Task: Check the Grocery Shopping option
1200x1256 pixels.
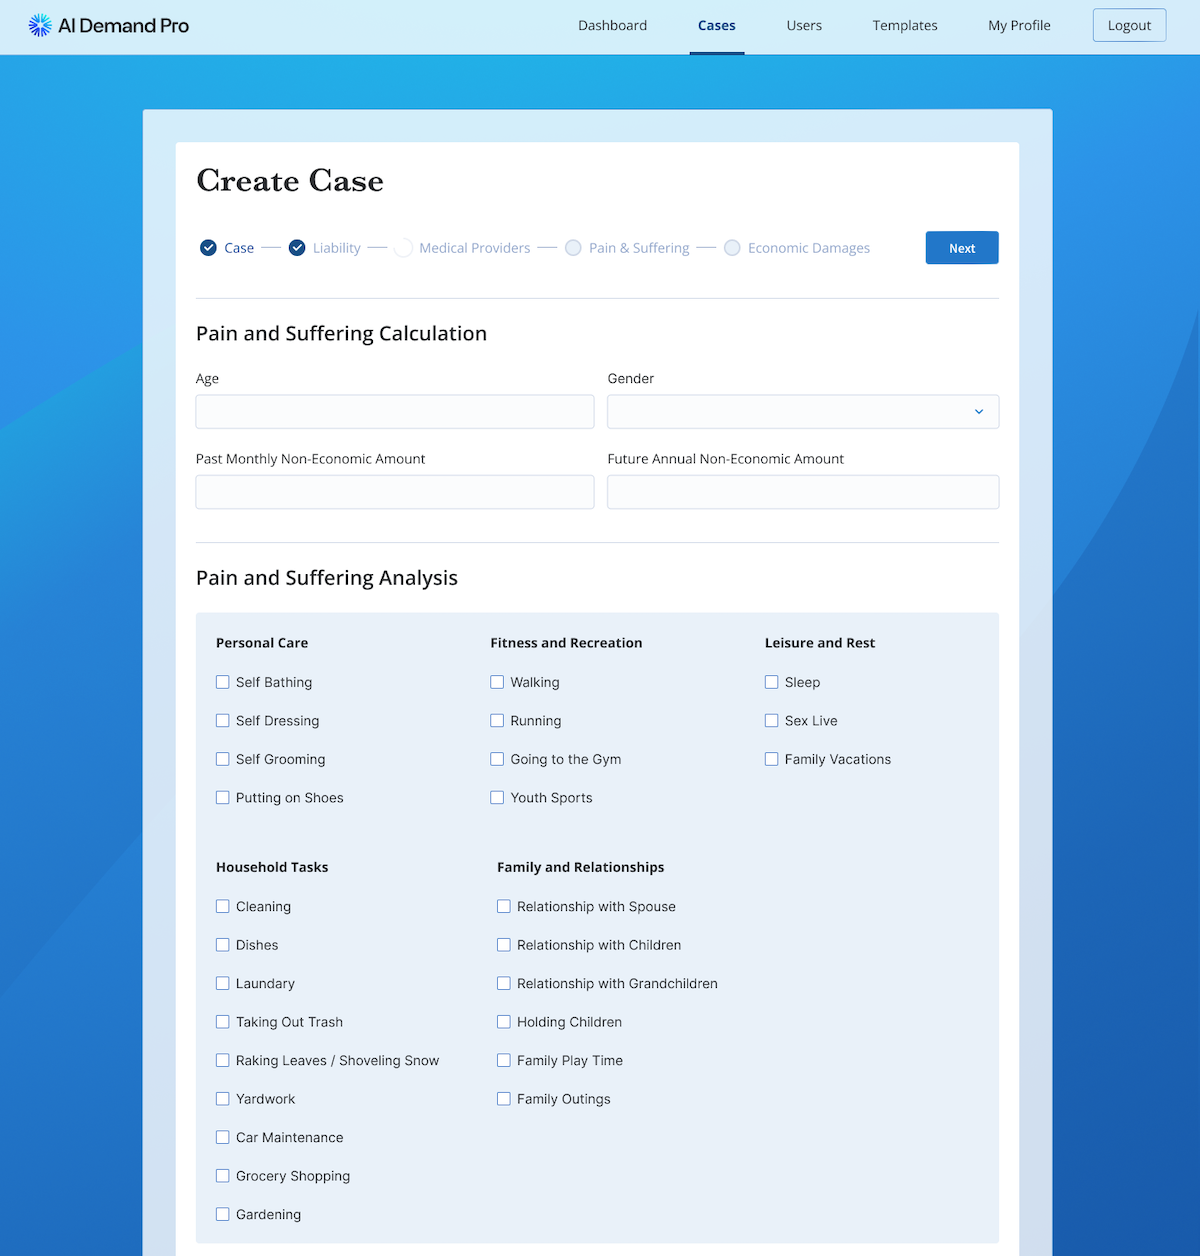Action: coord(223,1176)
